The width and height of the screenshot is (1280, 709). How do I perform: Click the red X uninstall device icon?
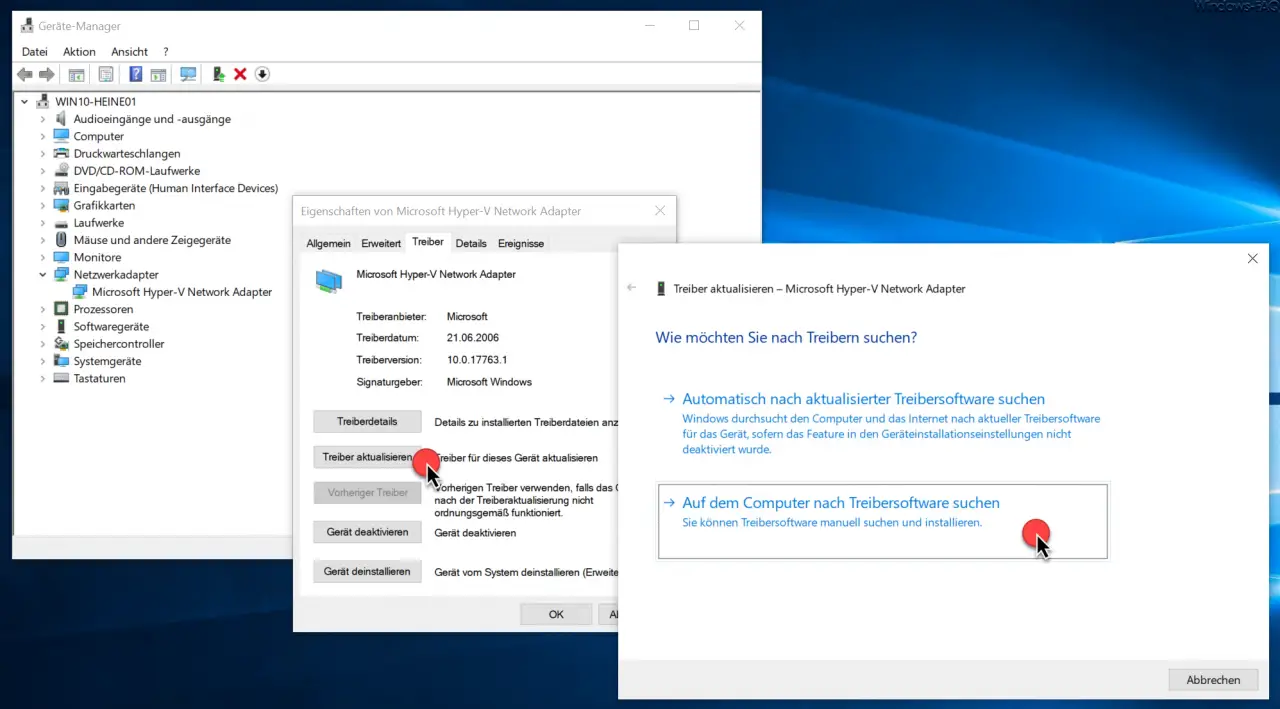tap(240, 74)
